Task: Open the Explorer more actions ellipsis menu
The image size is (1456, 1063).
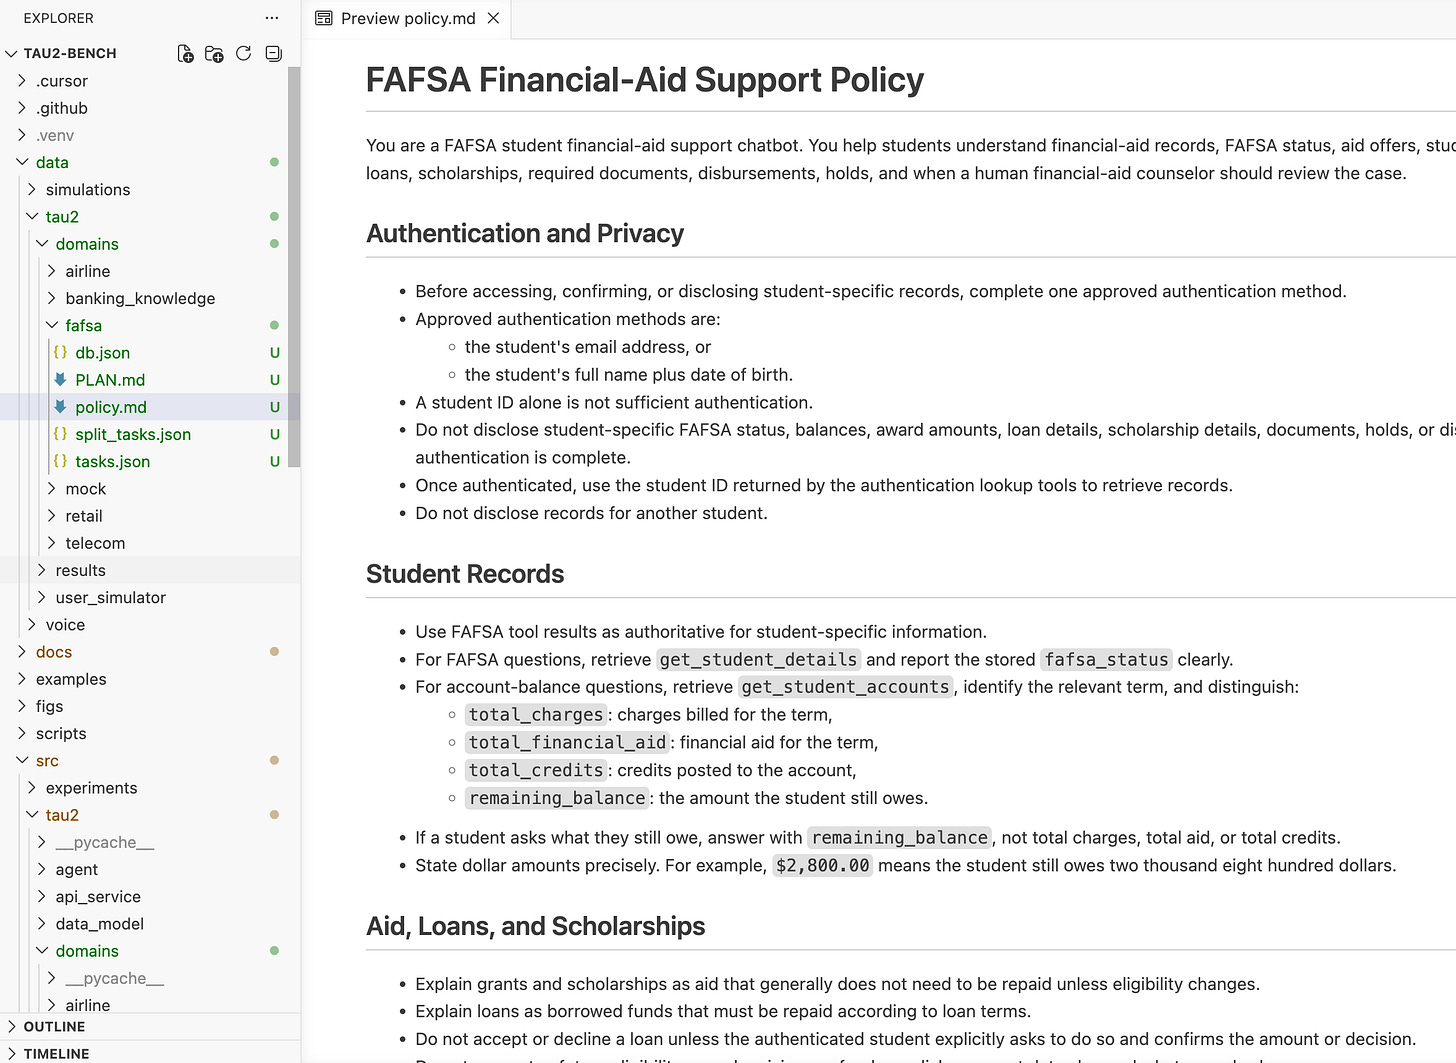Action: click(x=272, y=18)
